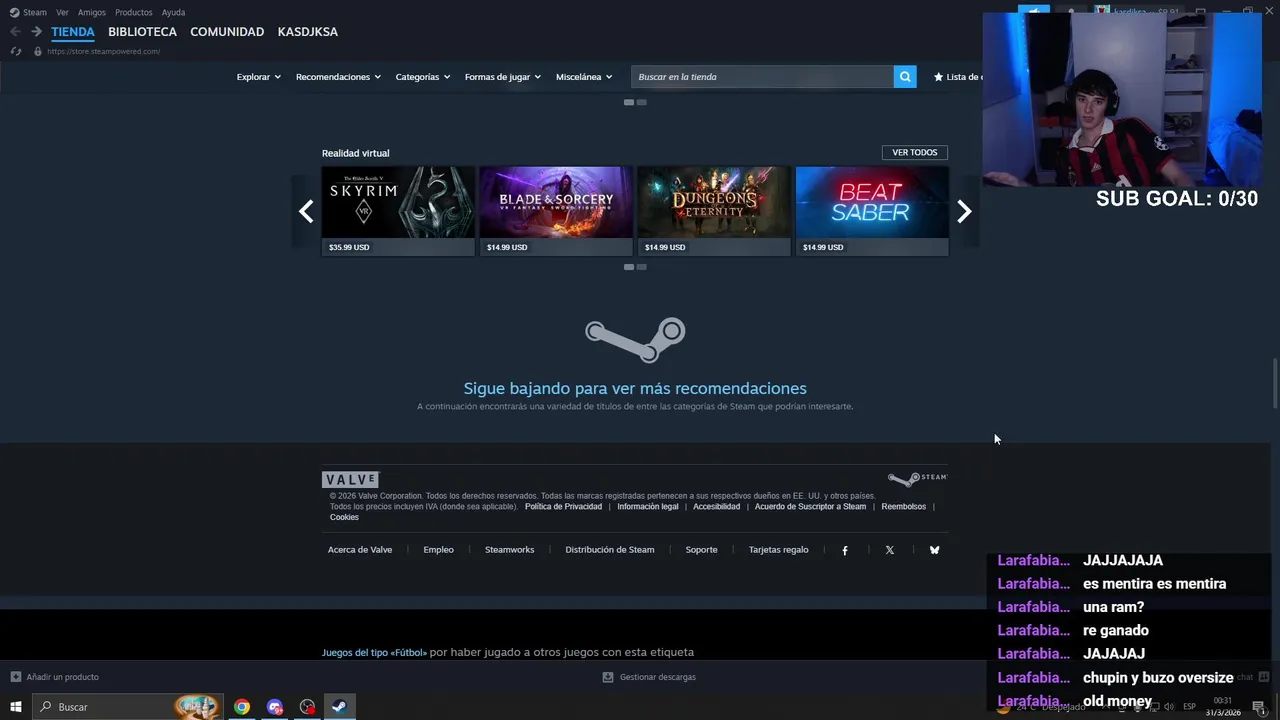Viewport: 1280px width, 720px height.
Task: Open the Ver menu
Action: pos(62,13)
